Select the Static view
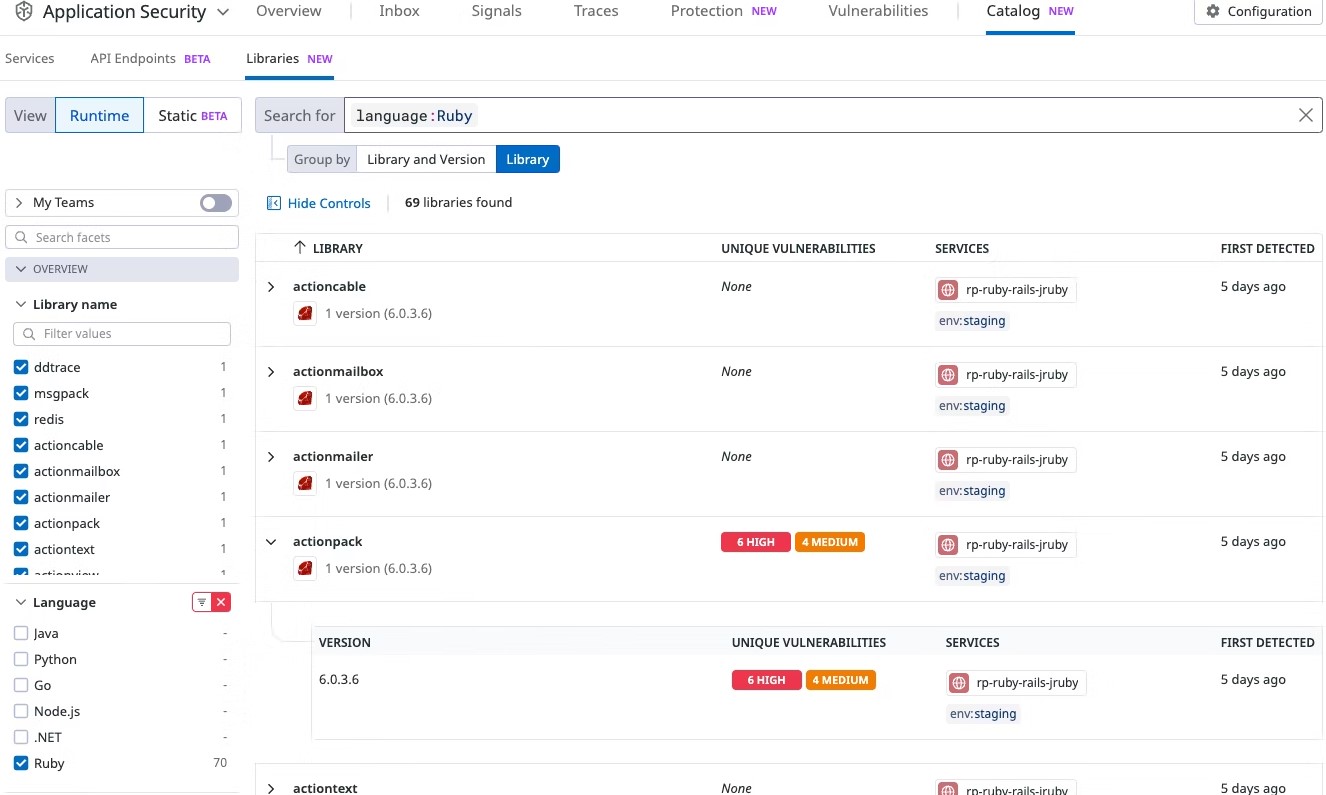Viewport: 1326px width, 795px height. [193, 115]
